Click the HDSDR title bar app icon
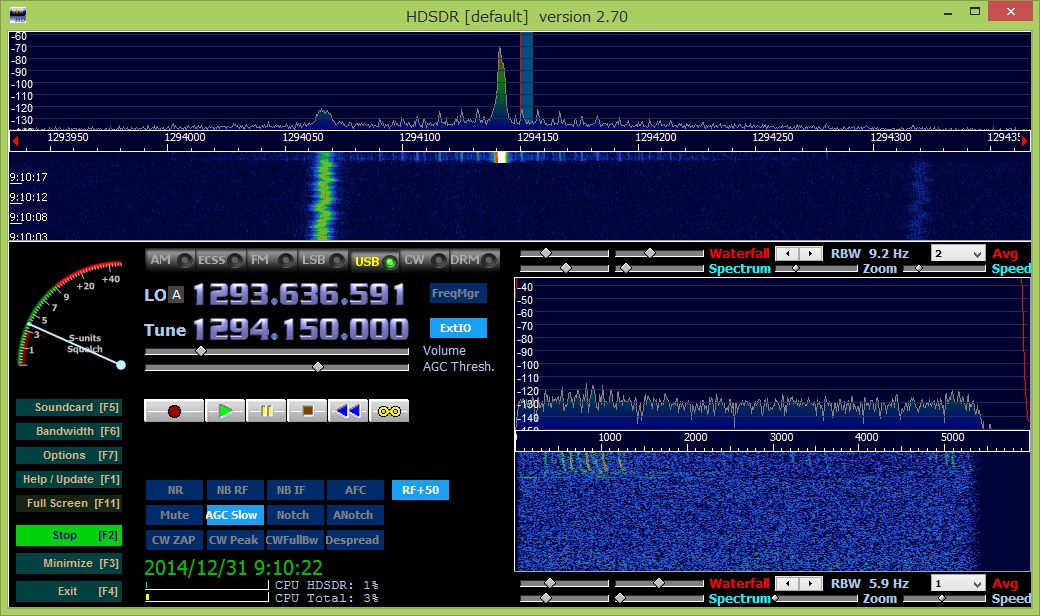This screenshot has width=1040, height=616. point(18,15)
